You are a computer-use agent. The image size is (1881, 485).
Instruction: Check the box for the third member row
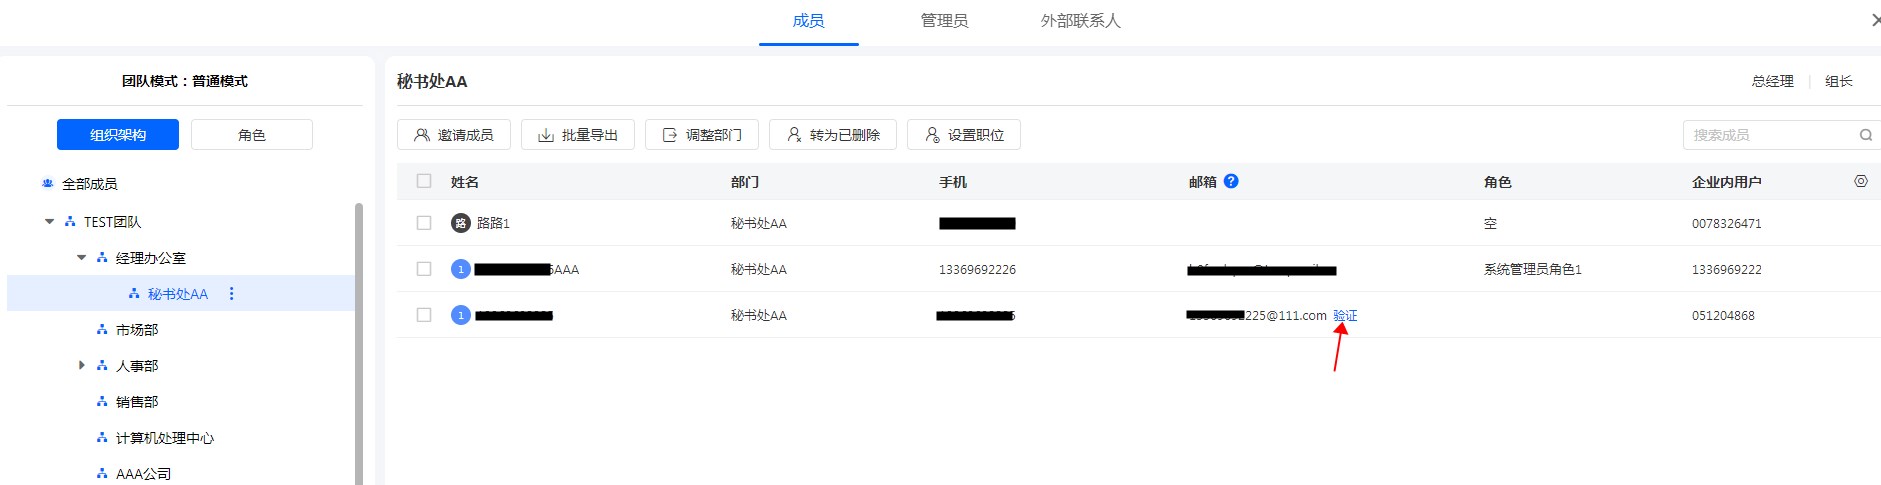(424, 315)
